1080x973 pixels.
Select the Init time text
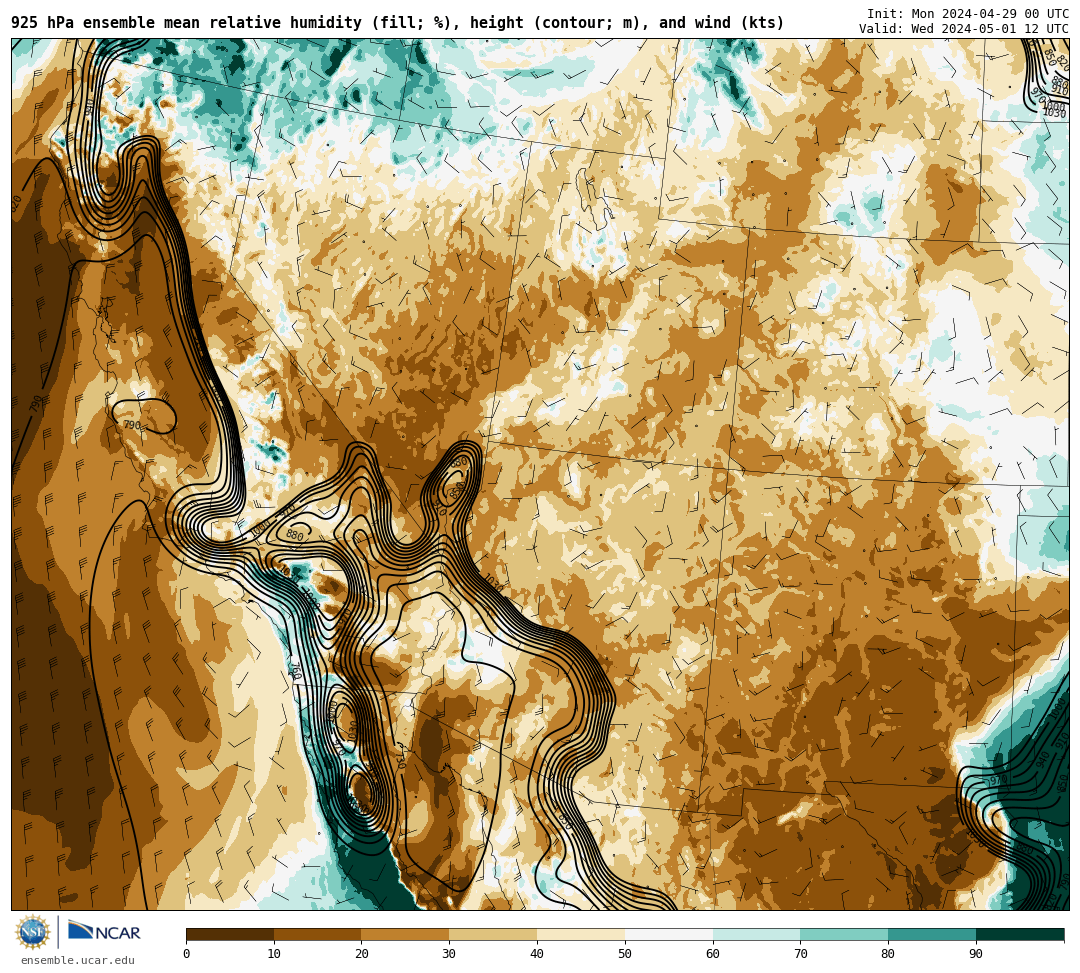[x=968, y=14]
